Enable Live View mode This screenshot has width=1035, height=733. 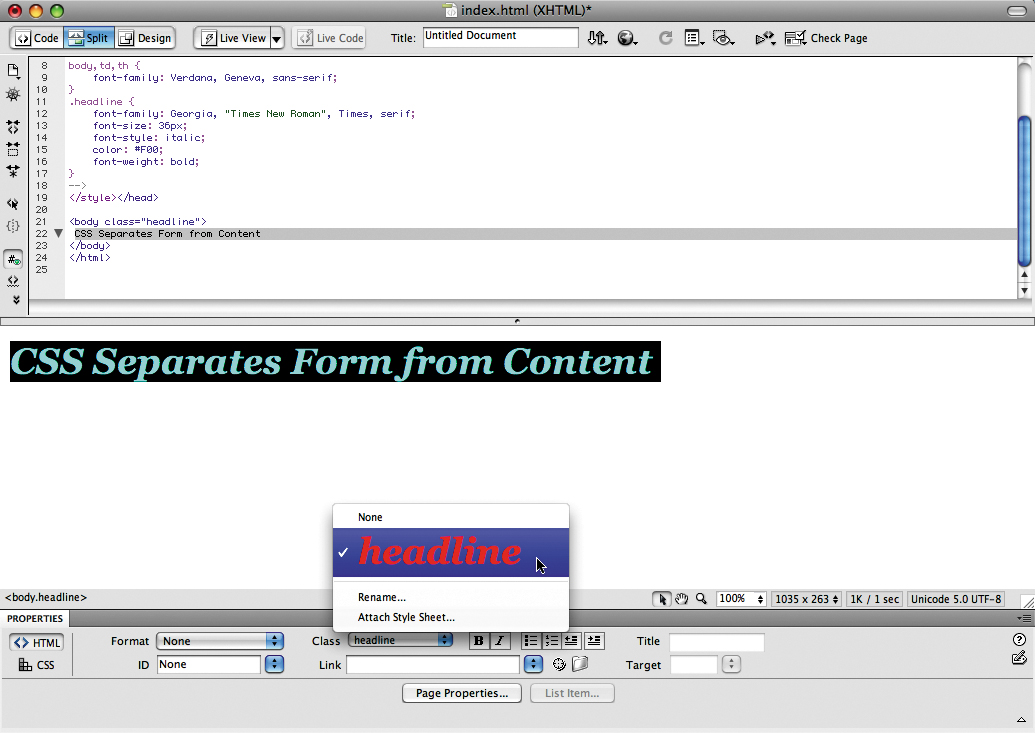tap(234, 38)
